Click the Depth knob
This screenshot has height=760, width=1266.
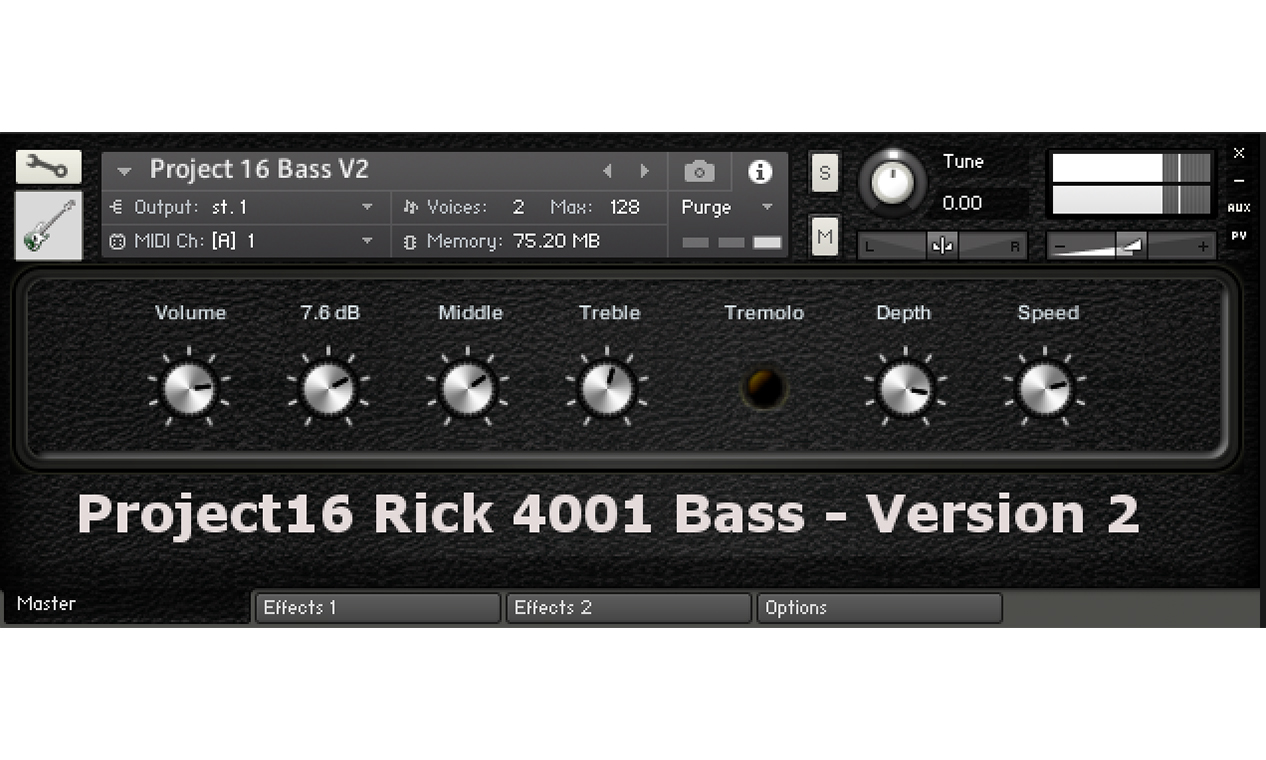click(x=905, y=388)
